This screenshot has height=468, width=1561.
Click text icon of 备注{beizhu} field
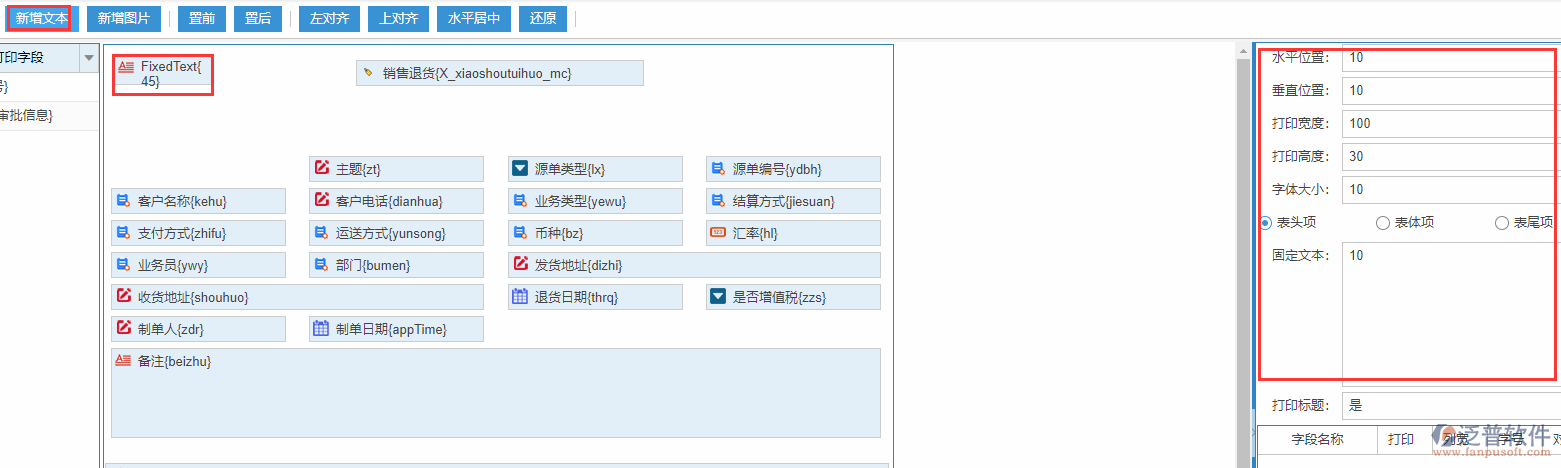coord(123,360)
